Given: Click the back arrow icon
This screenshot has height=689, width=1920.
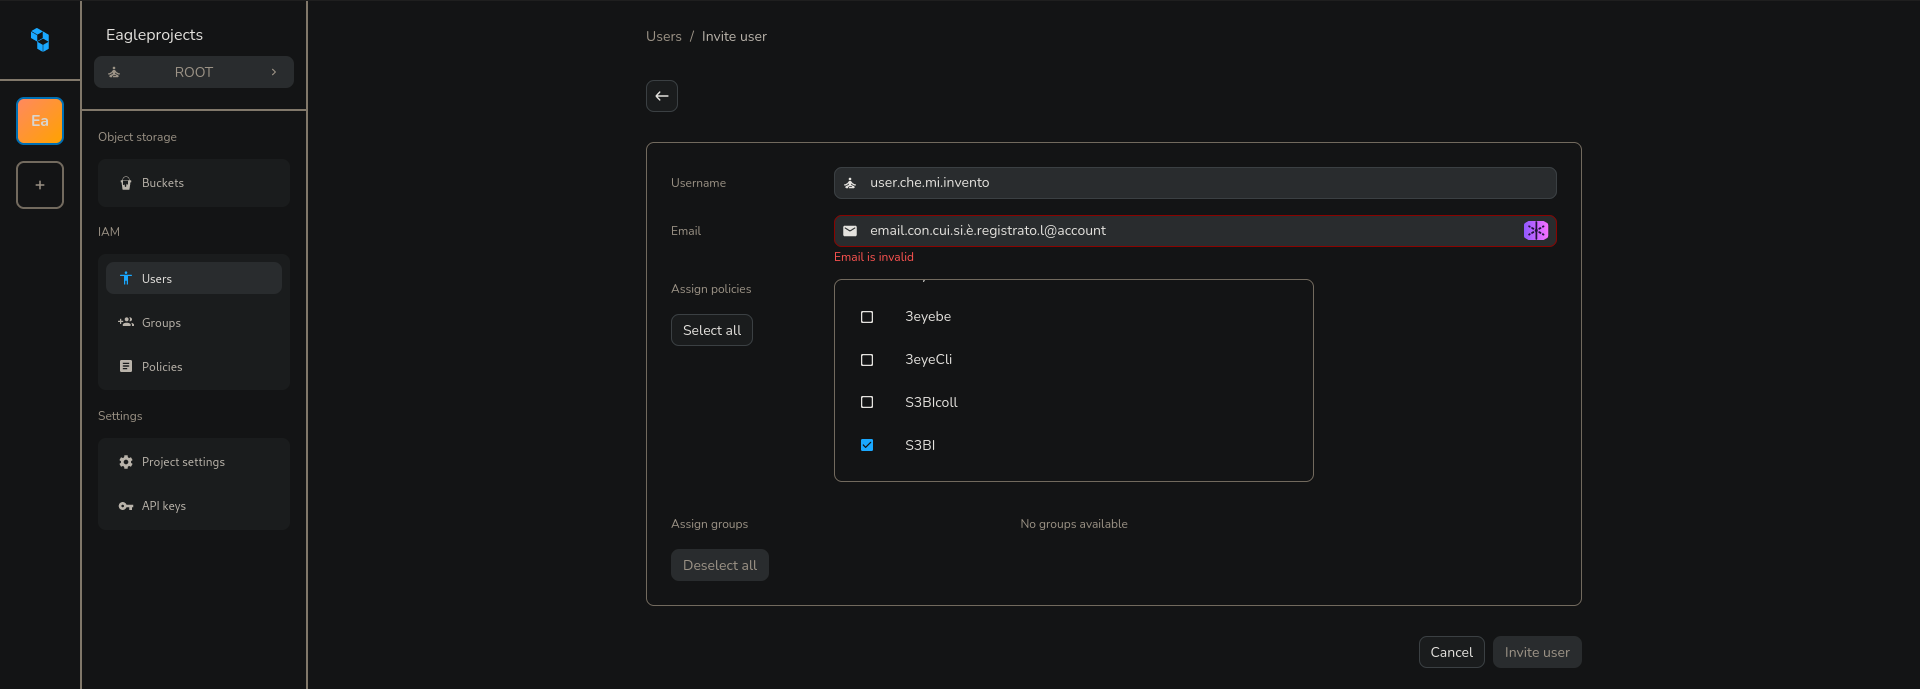Looking at the screenshot, I should (662, 96).
